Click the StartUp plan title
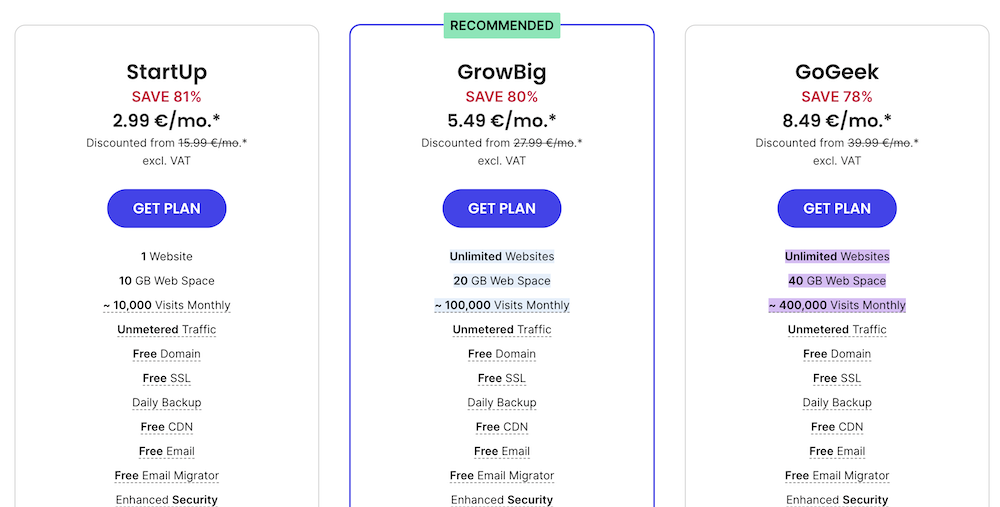 tap(167, 72)
